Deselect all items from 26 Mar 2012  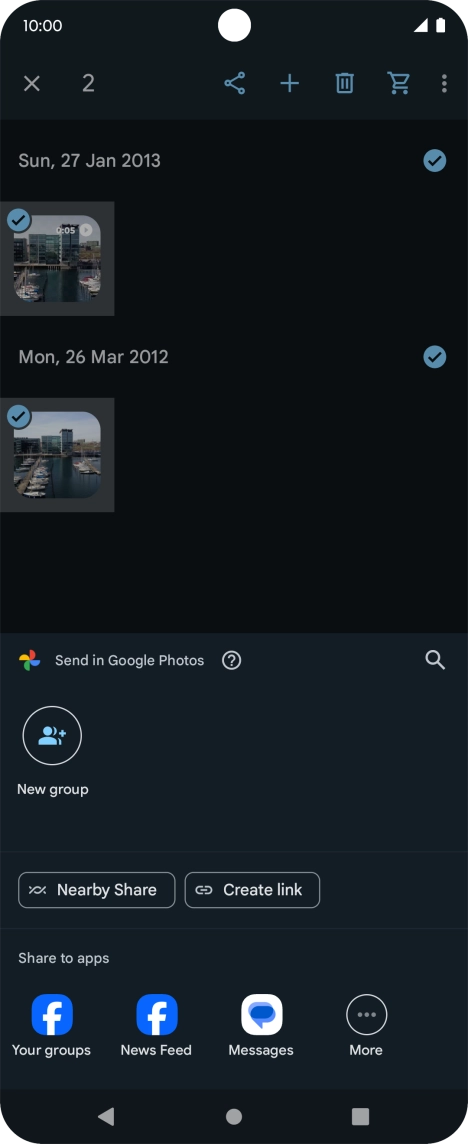point(434,357)
